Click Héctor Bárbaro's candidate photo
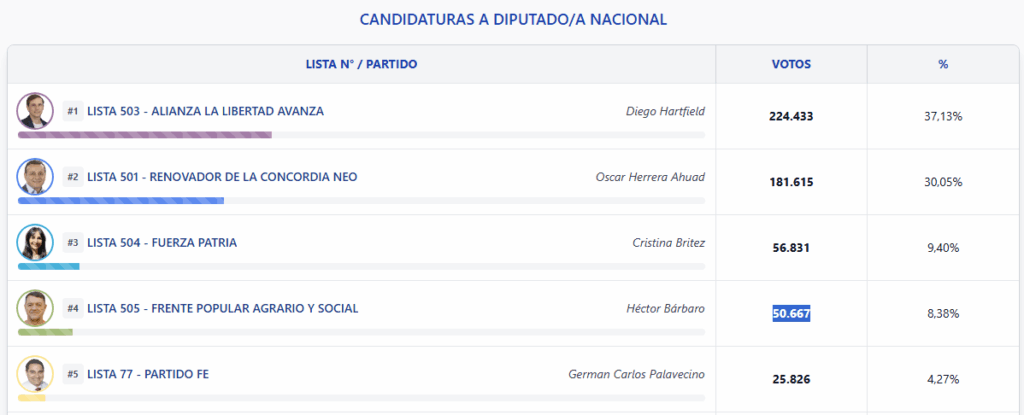 click(x=35, y=308)
